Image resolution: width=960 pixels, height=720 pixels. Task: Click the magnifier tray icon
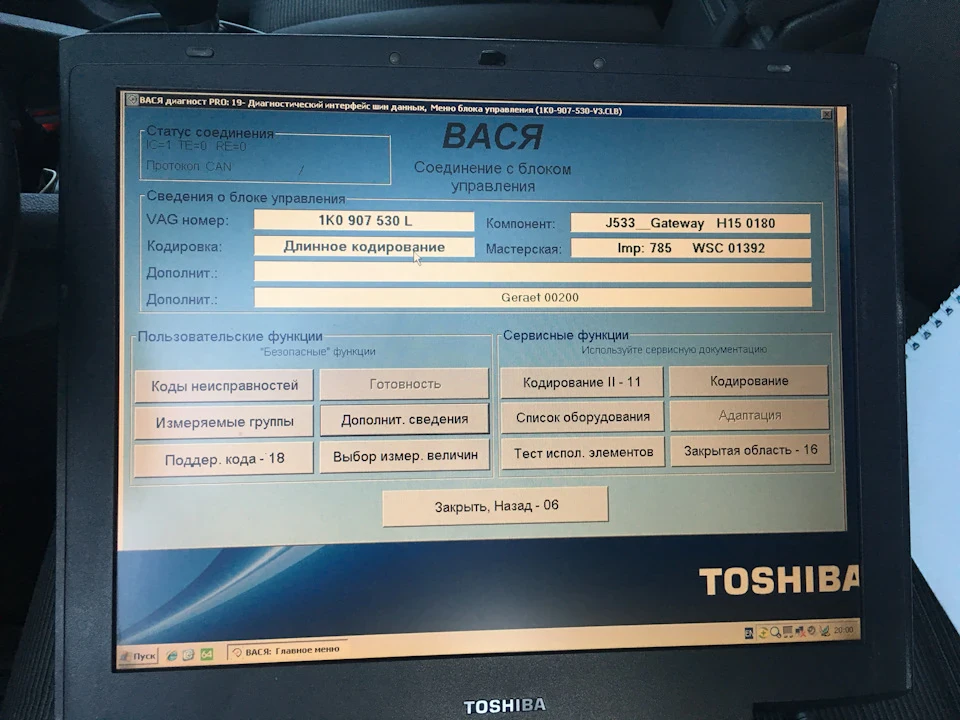tap(776, 632)
